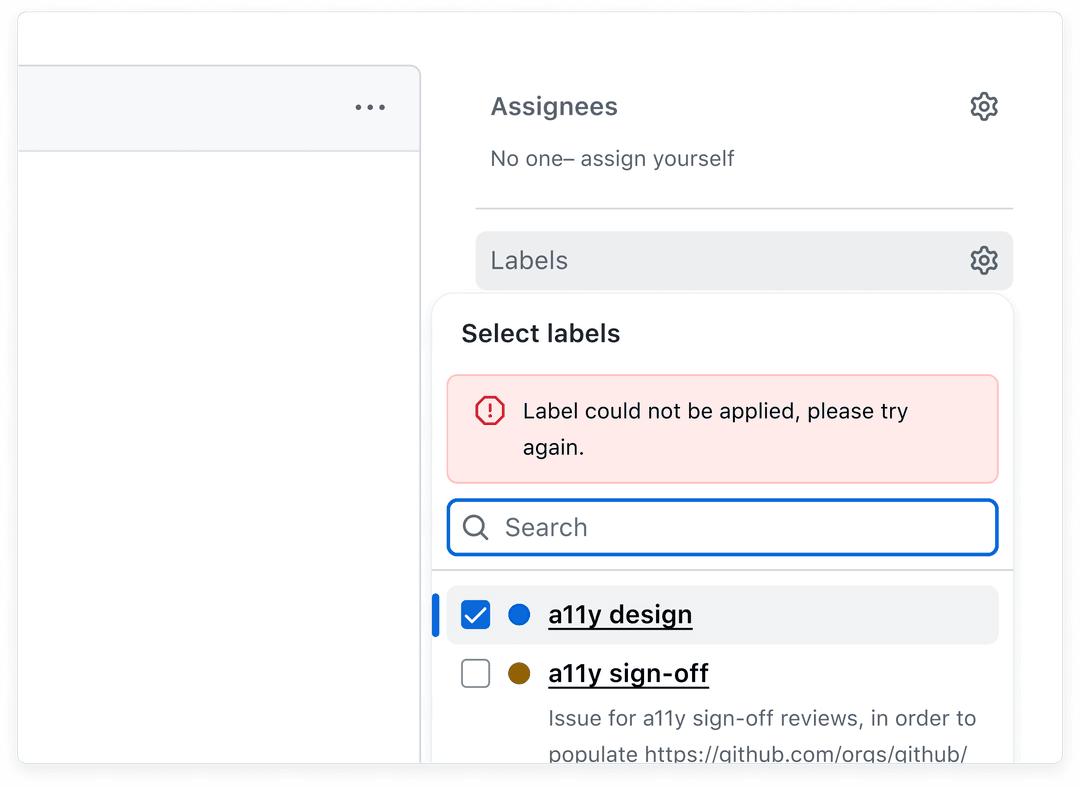Click the red error stop-sign icon

coord(489,410)
